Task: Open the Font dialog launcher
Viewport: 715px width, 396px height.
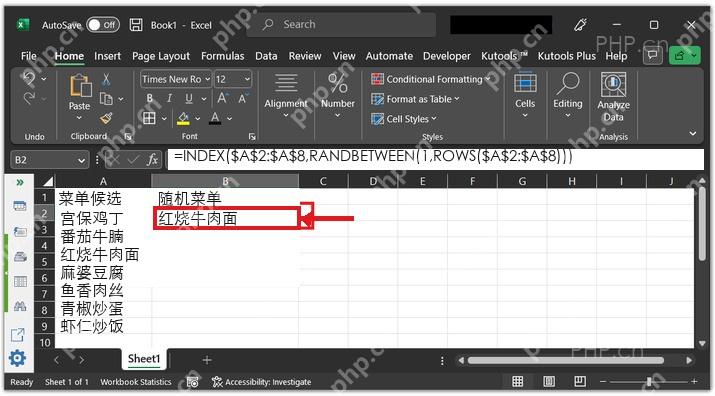Action: point(252,136)
